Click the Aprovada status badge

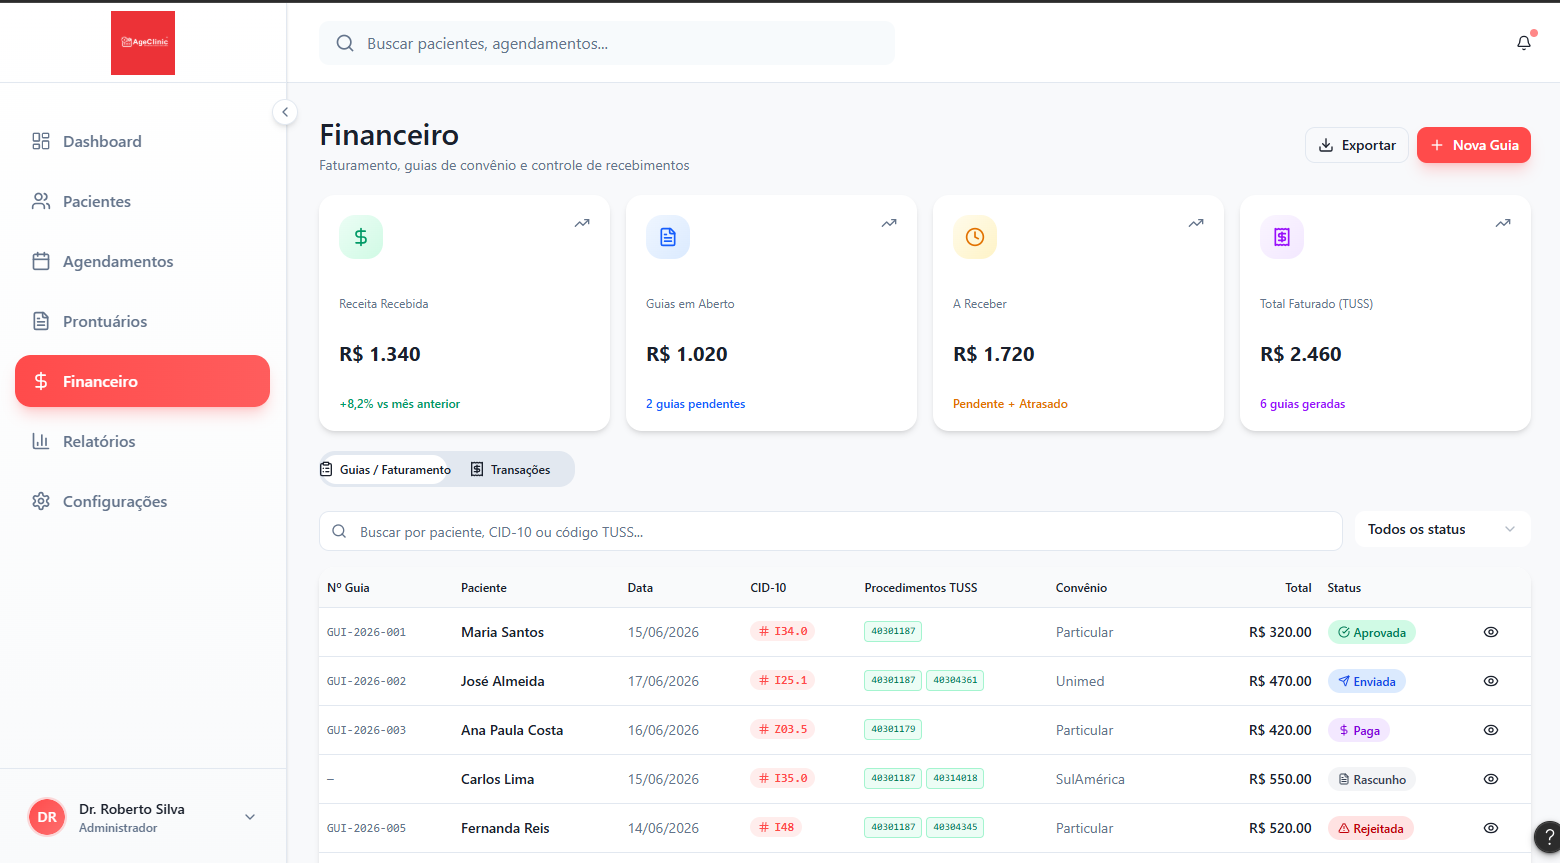[x=1371, y=632]
